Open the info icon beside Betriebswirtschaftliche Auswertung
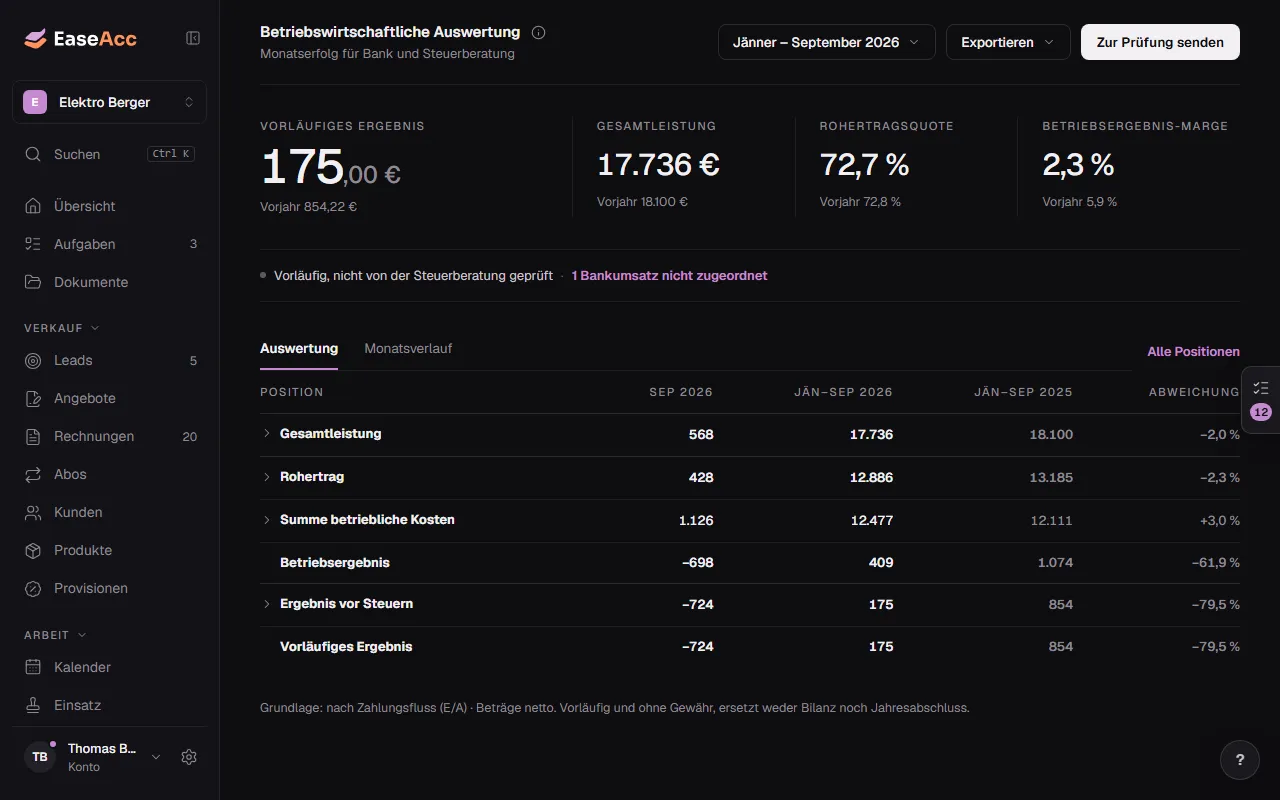Screen dimensions: 1280x800 (x=539, y=32)
